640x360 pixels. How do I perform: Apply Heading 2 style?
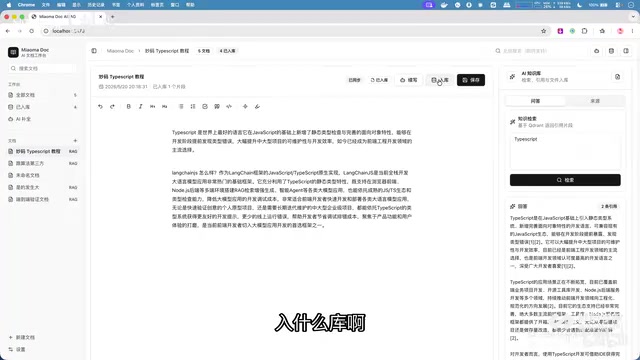[164, 107]
